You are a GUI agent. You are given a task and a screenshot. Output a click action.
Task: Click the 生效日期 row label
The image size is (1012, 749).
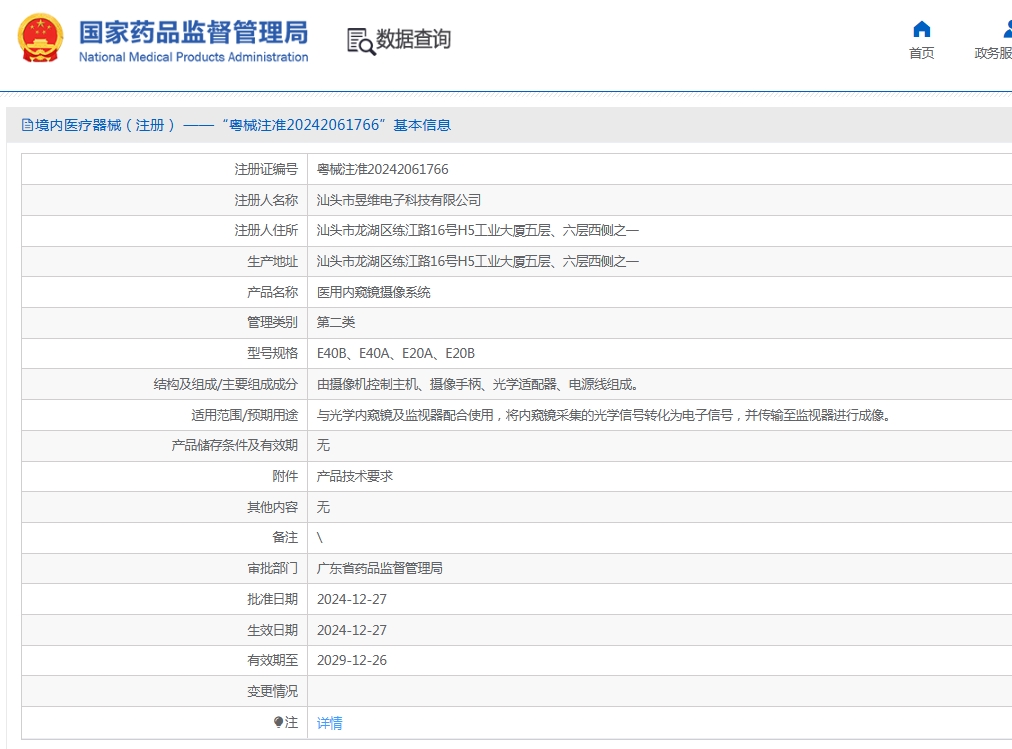tap(272, 630)
